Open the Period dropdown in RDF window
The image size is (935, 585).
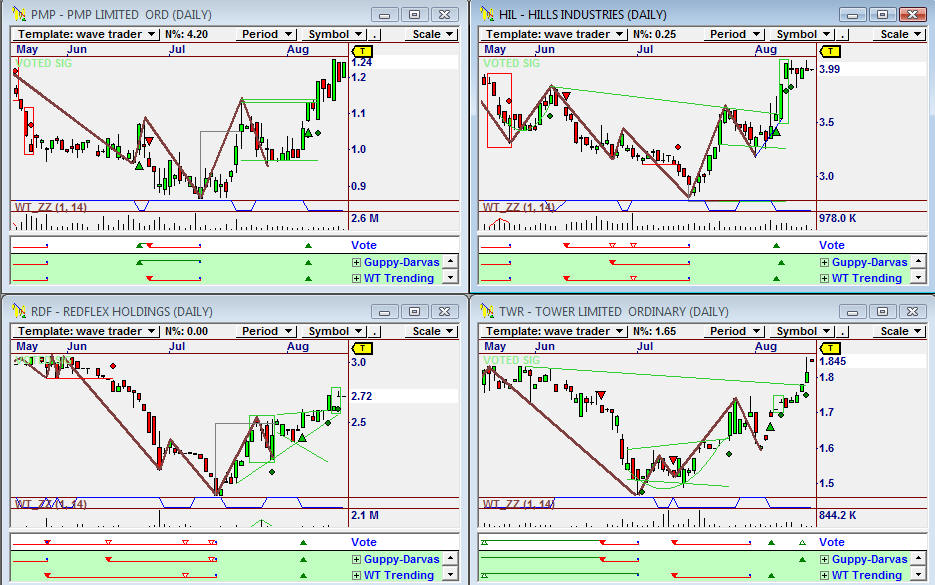[x=267, y=331]
